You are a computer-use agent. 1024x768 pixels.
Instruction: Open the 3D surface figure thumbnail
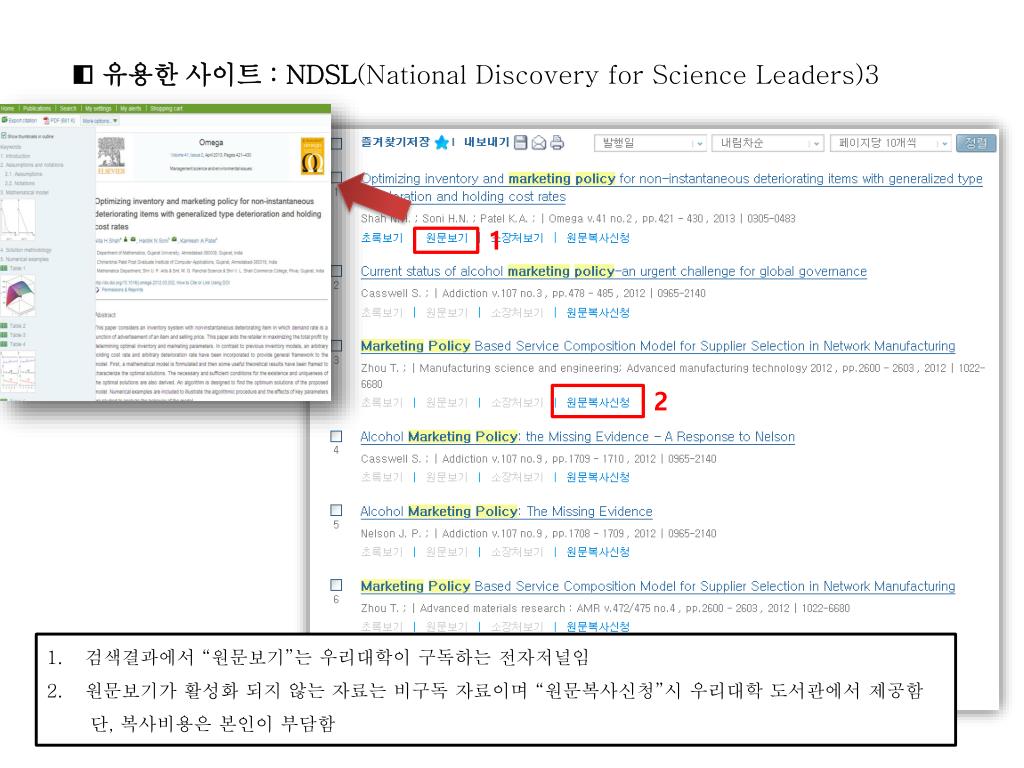coord(20,295)
